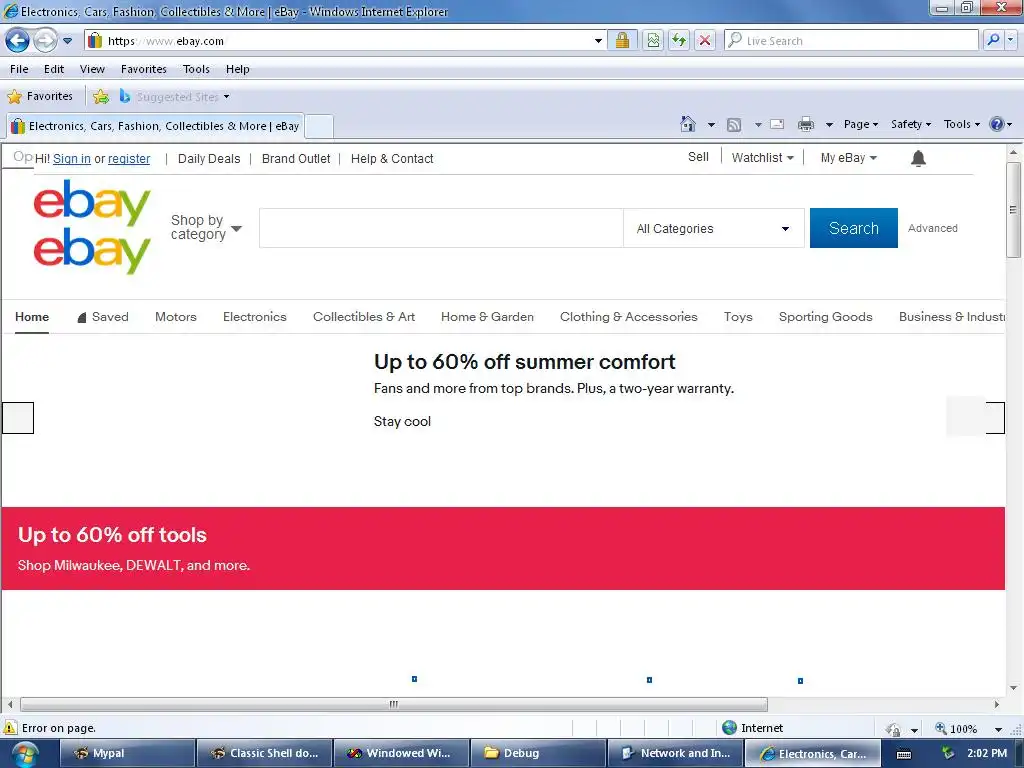
Task: Select the Home navigation tab
Action: click(x=32, y=317)
